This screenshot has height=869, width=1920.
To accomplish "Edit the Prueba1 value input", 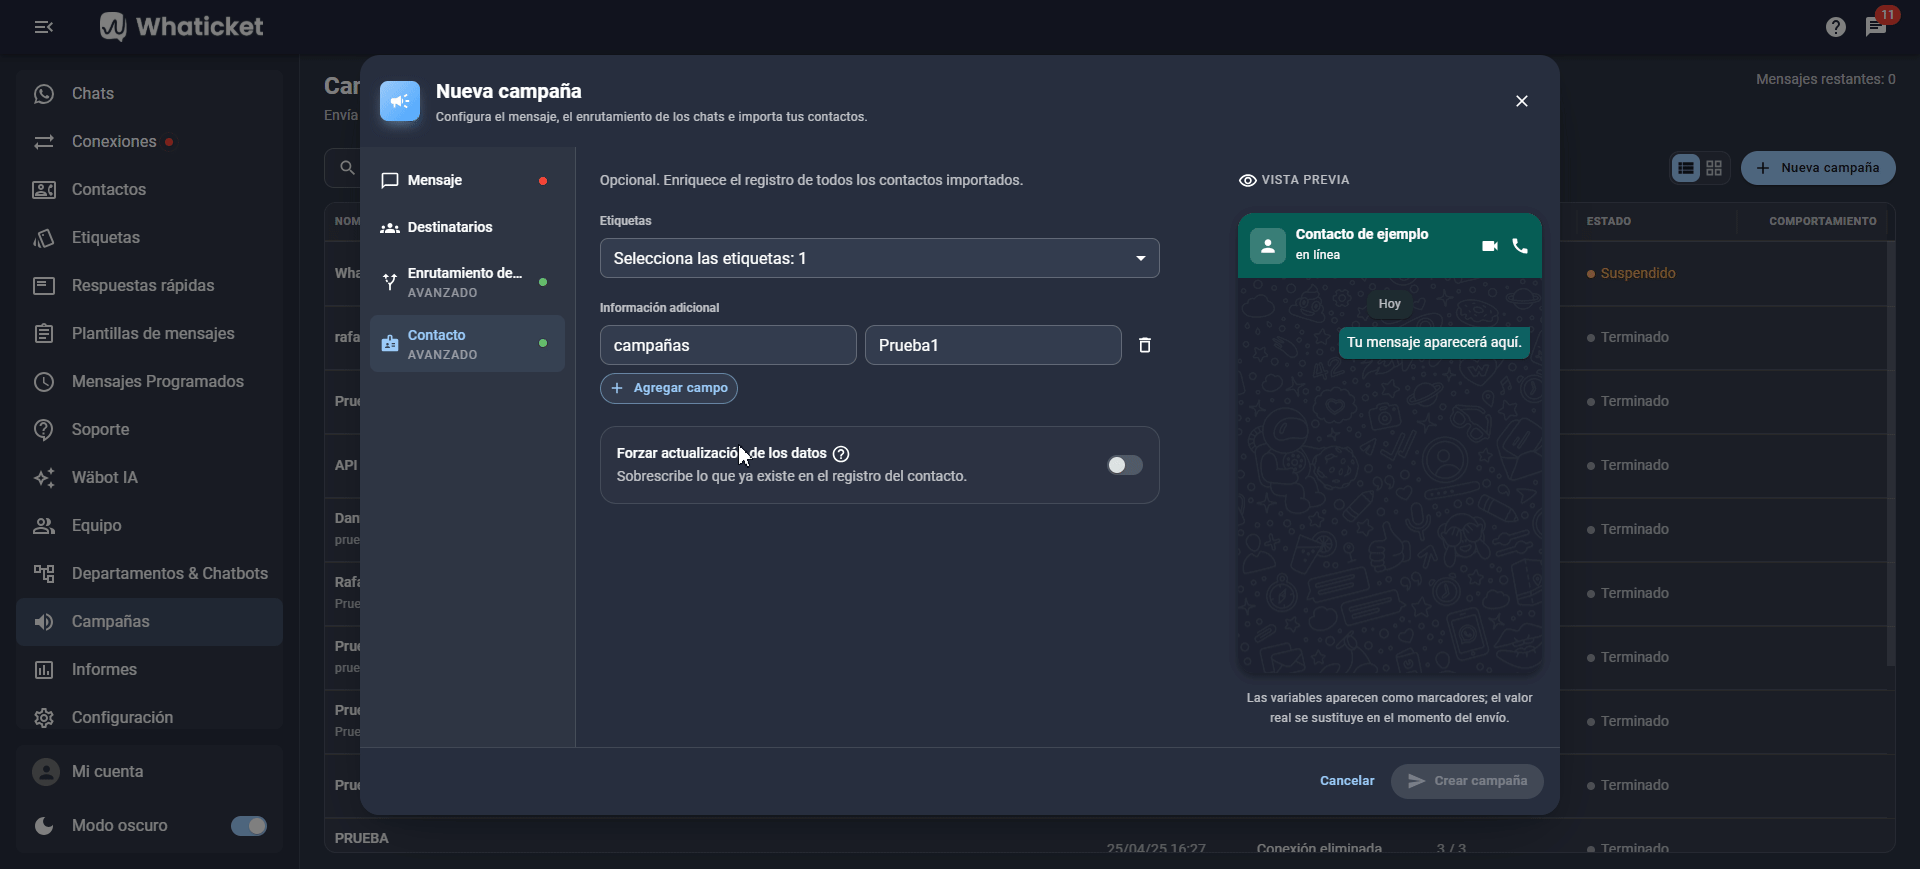I will 993,345.
